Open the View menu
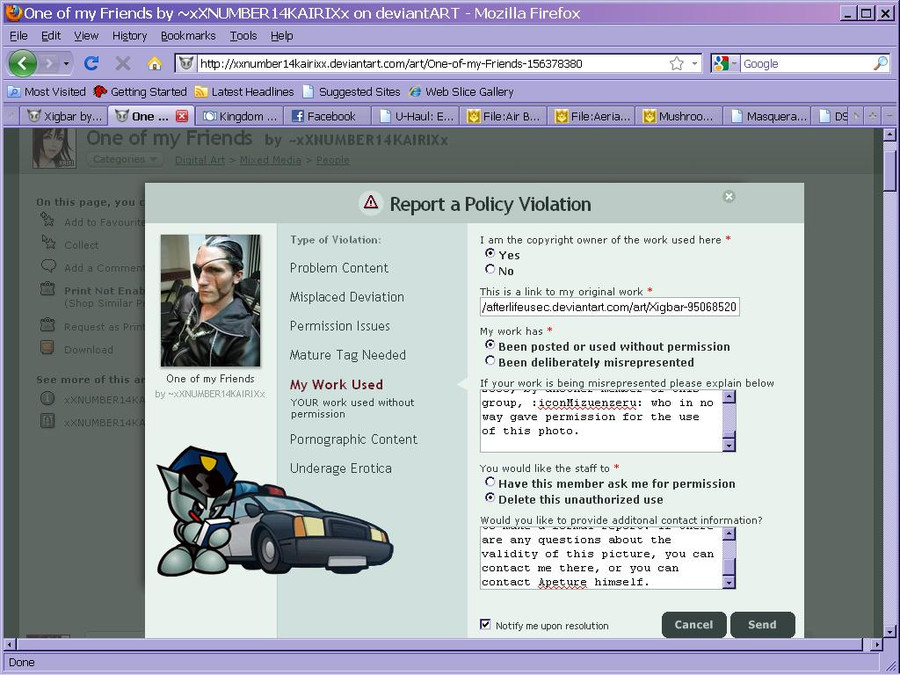The height and width of the screenshot is (675, 900). point(86,36)
